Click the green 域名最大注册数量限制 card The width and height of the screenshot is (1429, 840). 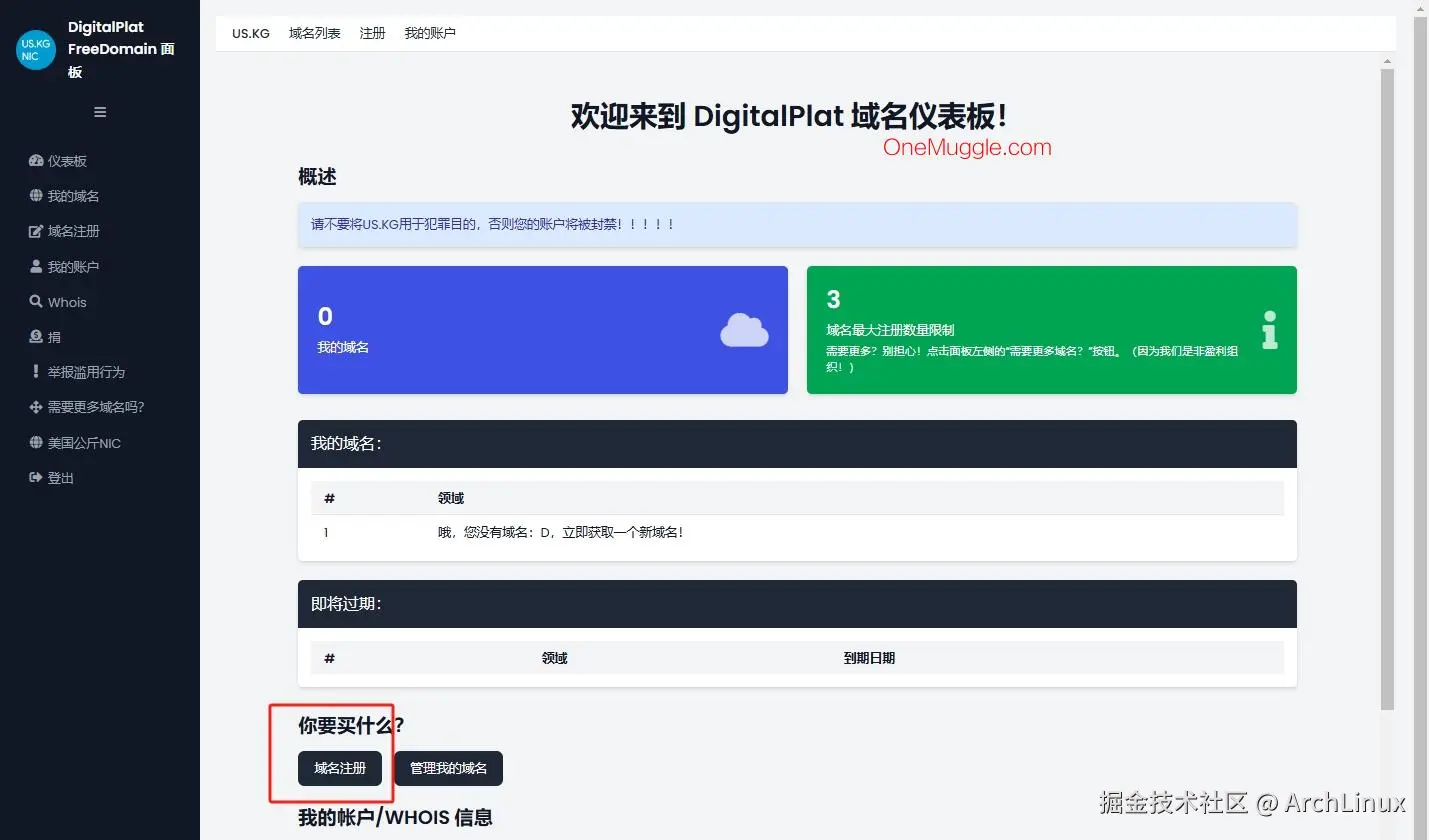tap(1052, 330)
